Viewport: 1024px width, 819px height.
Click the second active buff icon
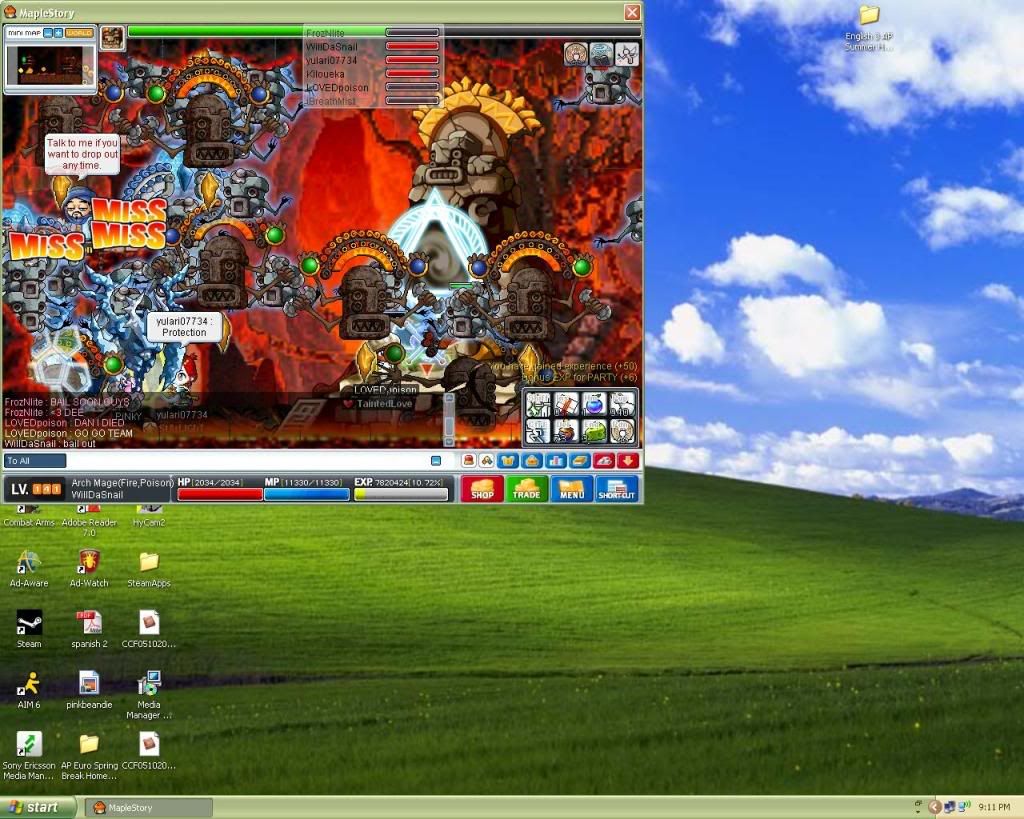[x=601, y=54]
